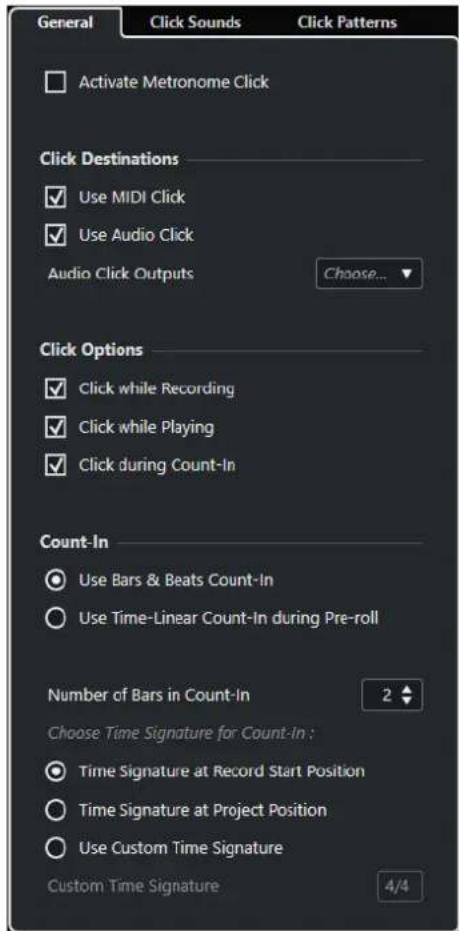
Task: Turn off Click during Count-In
Action: coord(56,465)
